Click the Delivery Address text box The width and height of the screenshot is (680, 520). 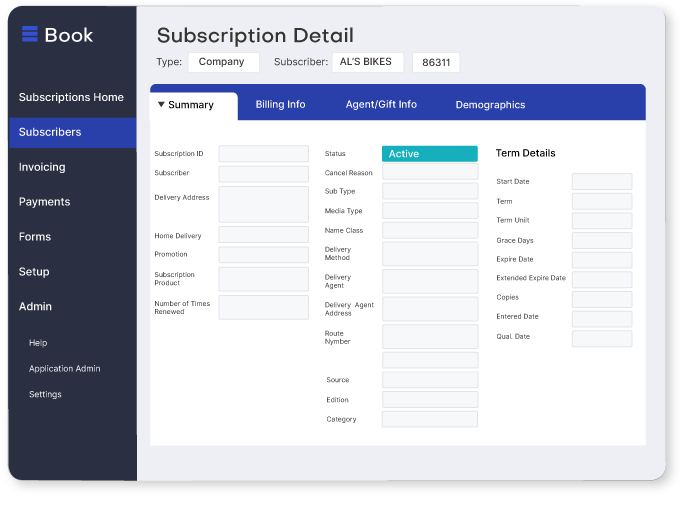click(263, 204)
